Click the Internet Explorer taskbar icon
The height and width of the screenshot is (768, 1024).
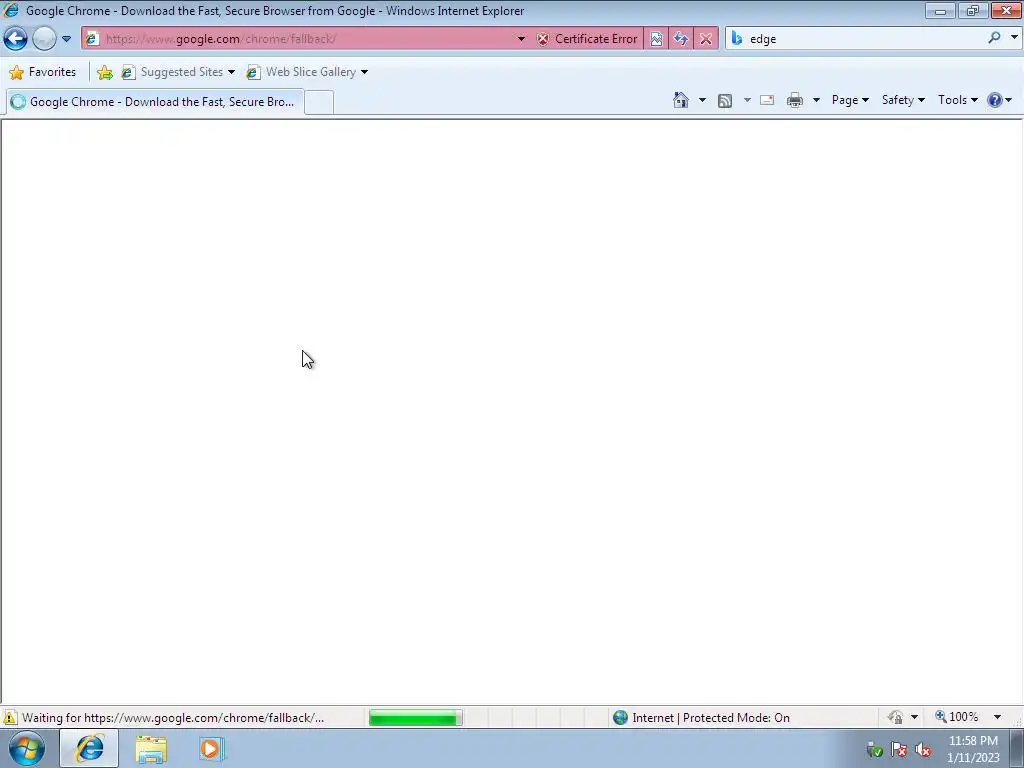click(89, 748)
